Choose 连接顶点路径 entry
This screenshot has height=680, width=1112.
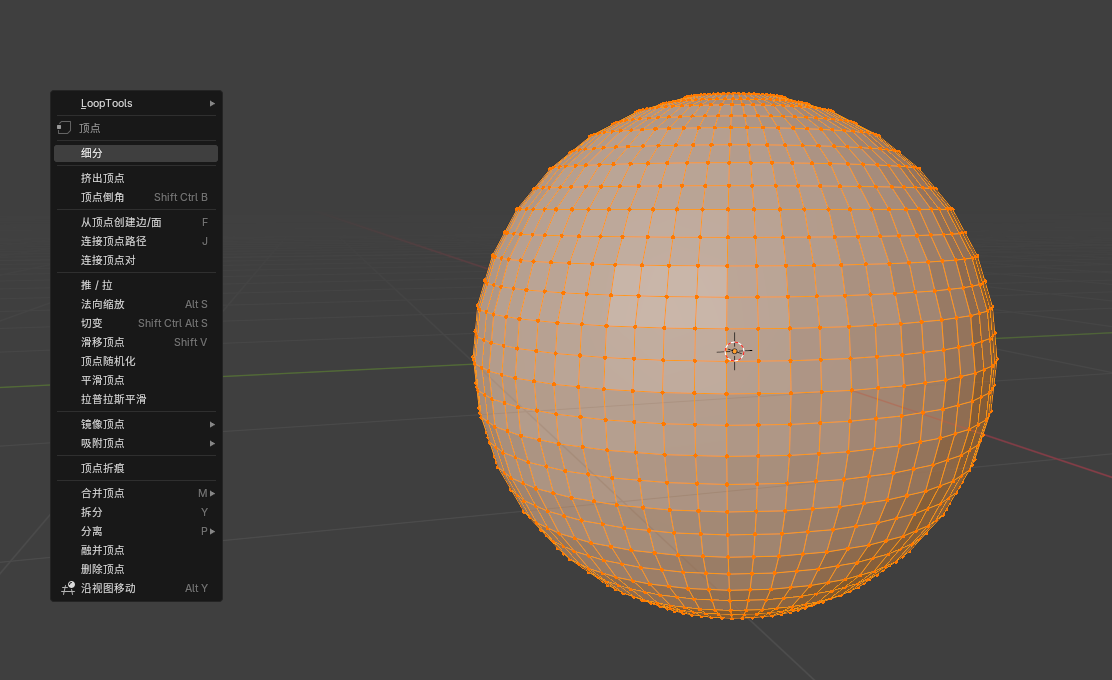[x=136, y=241]
